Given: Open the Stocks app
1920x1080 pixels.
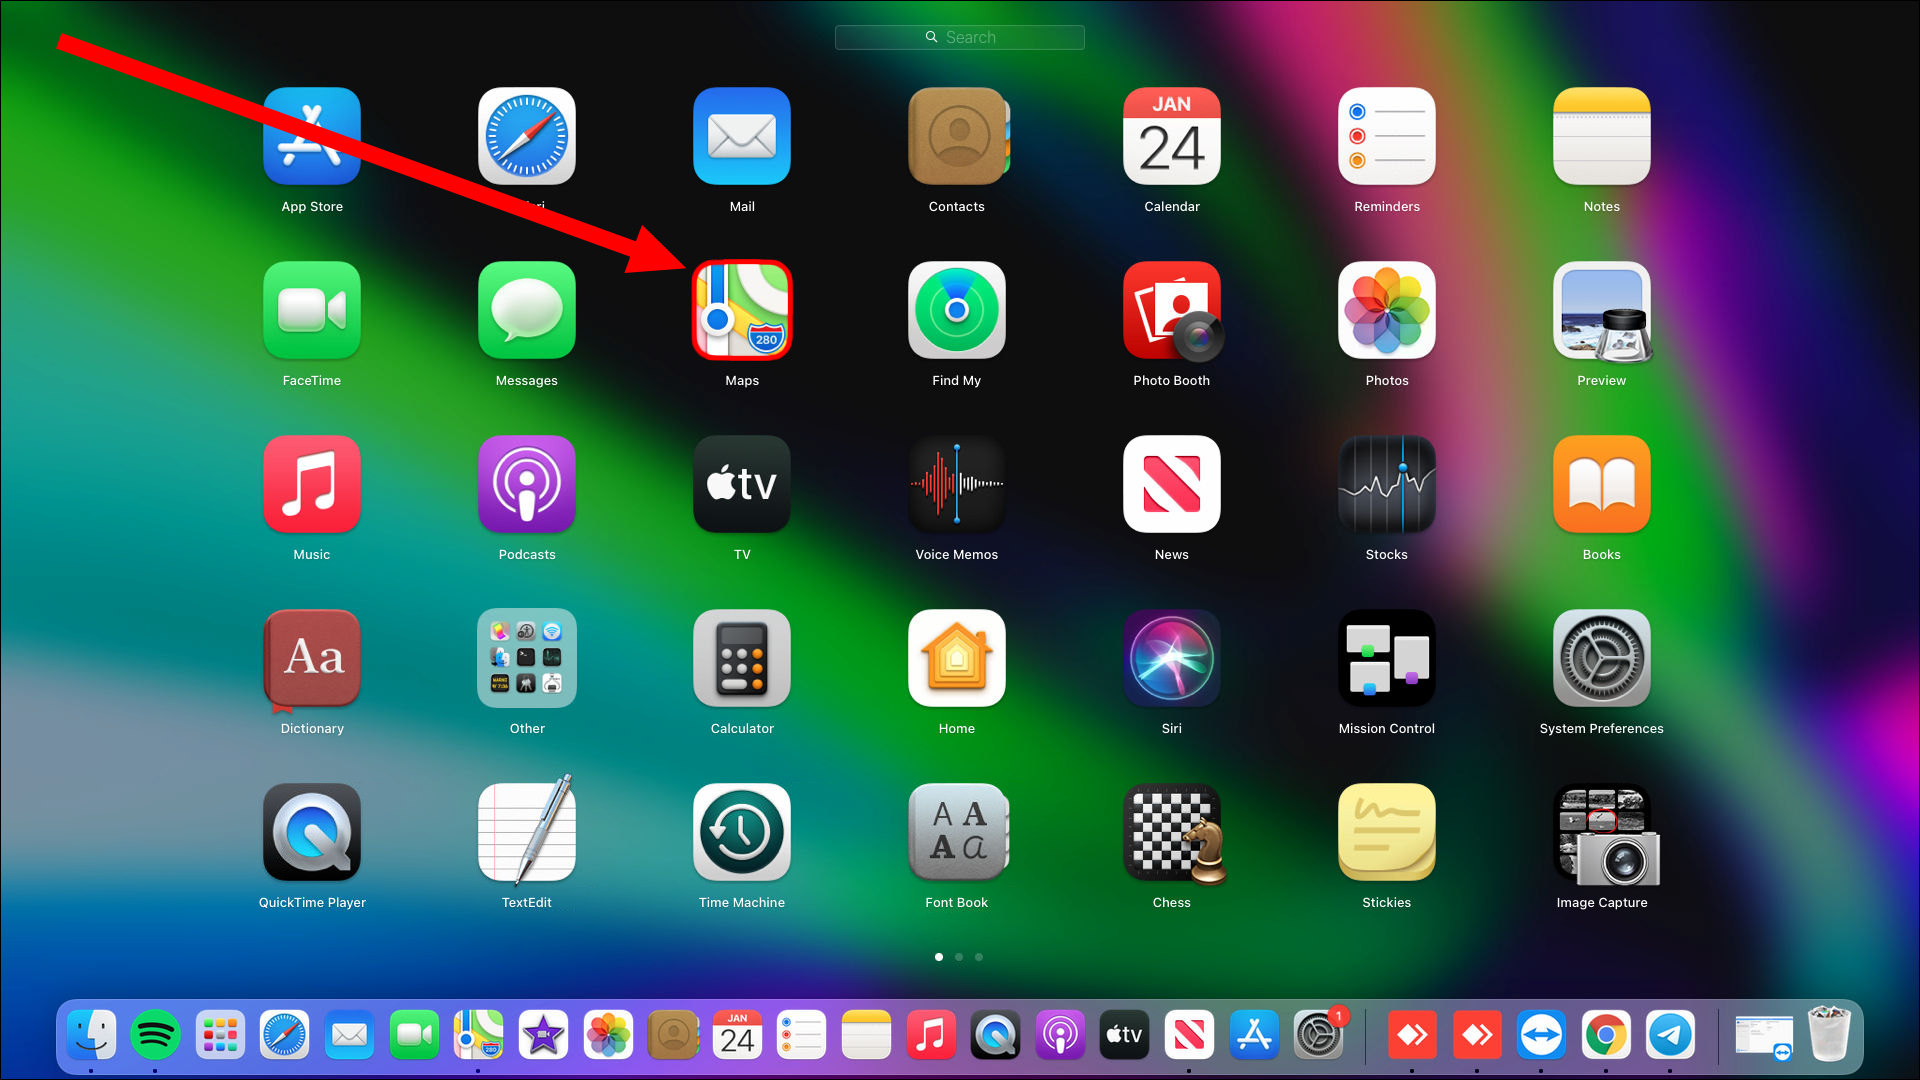Looking at the screenshot, I should pyautogui.click(x=1387, y=484).
